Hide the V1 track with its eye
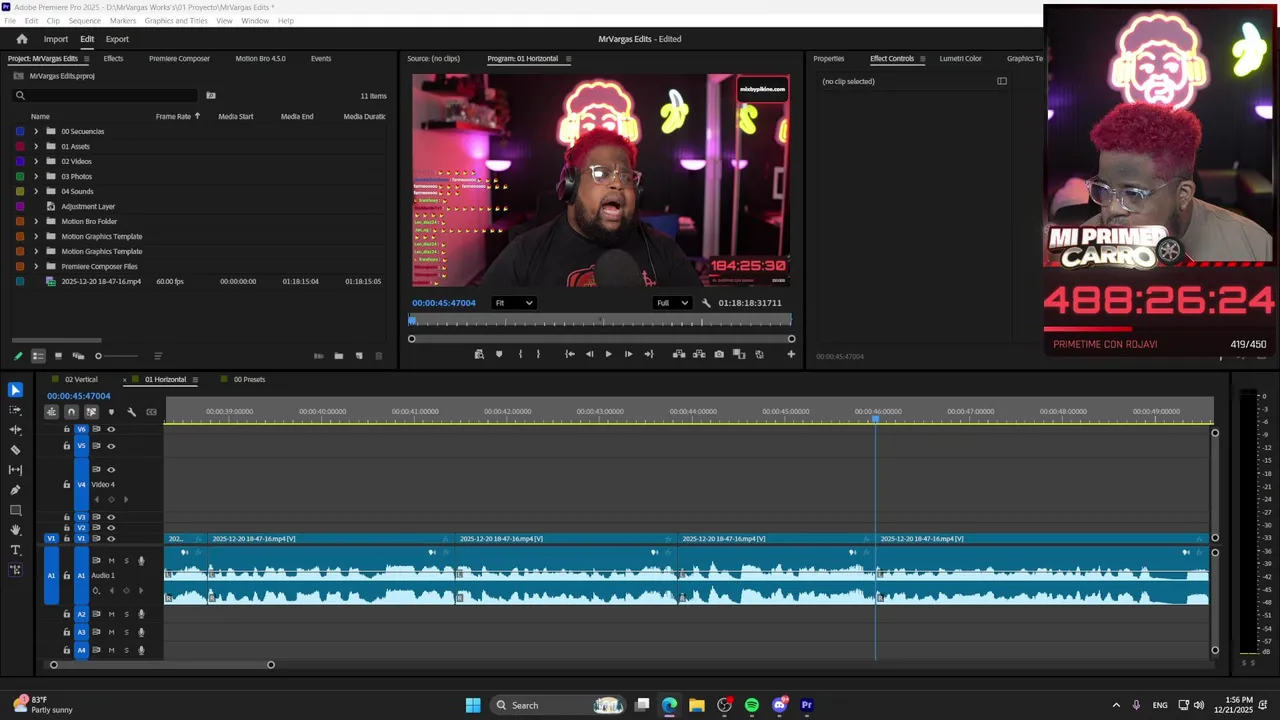 pos(111,539)
